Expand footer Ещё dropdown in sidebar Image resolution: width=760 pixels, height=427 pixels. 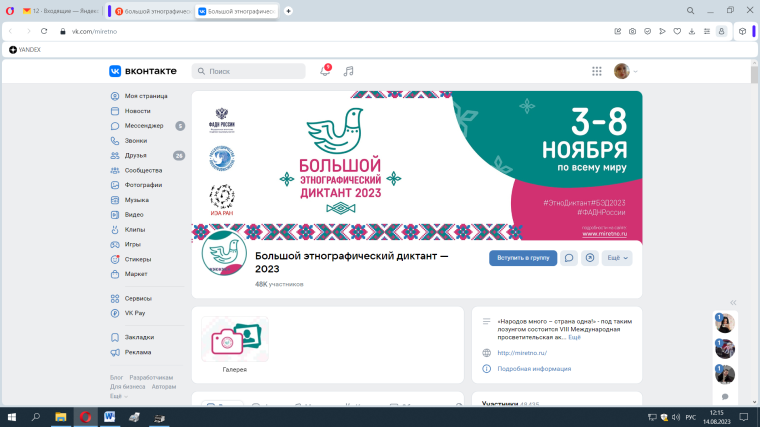point(119,396)
